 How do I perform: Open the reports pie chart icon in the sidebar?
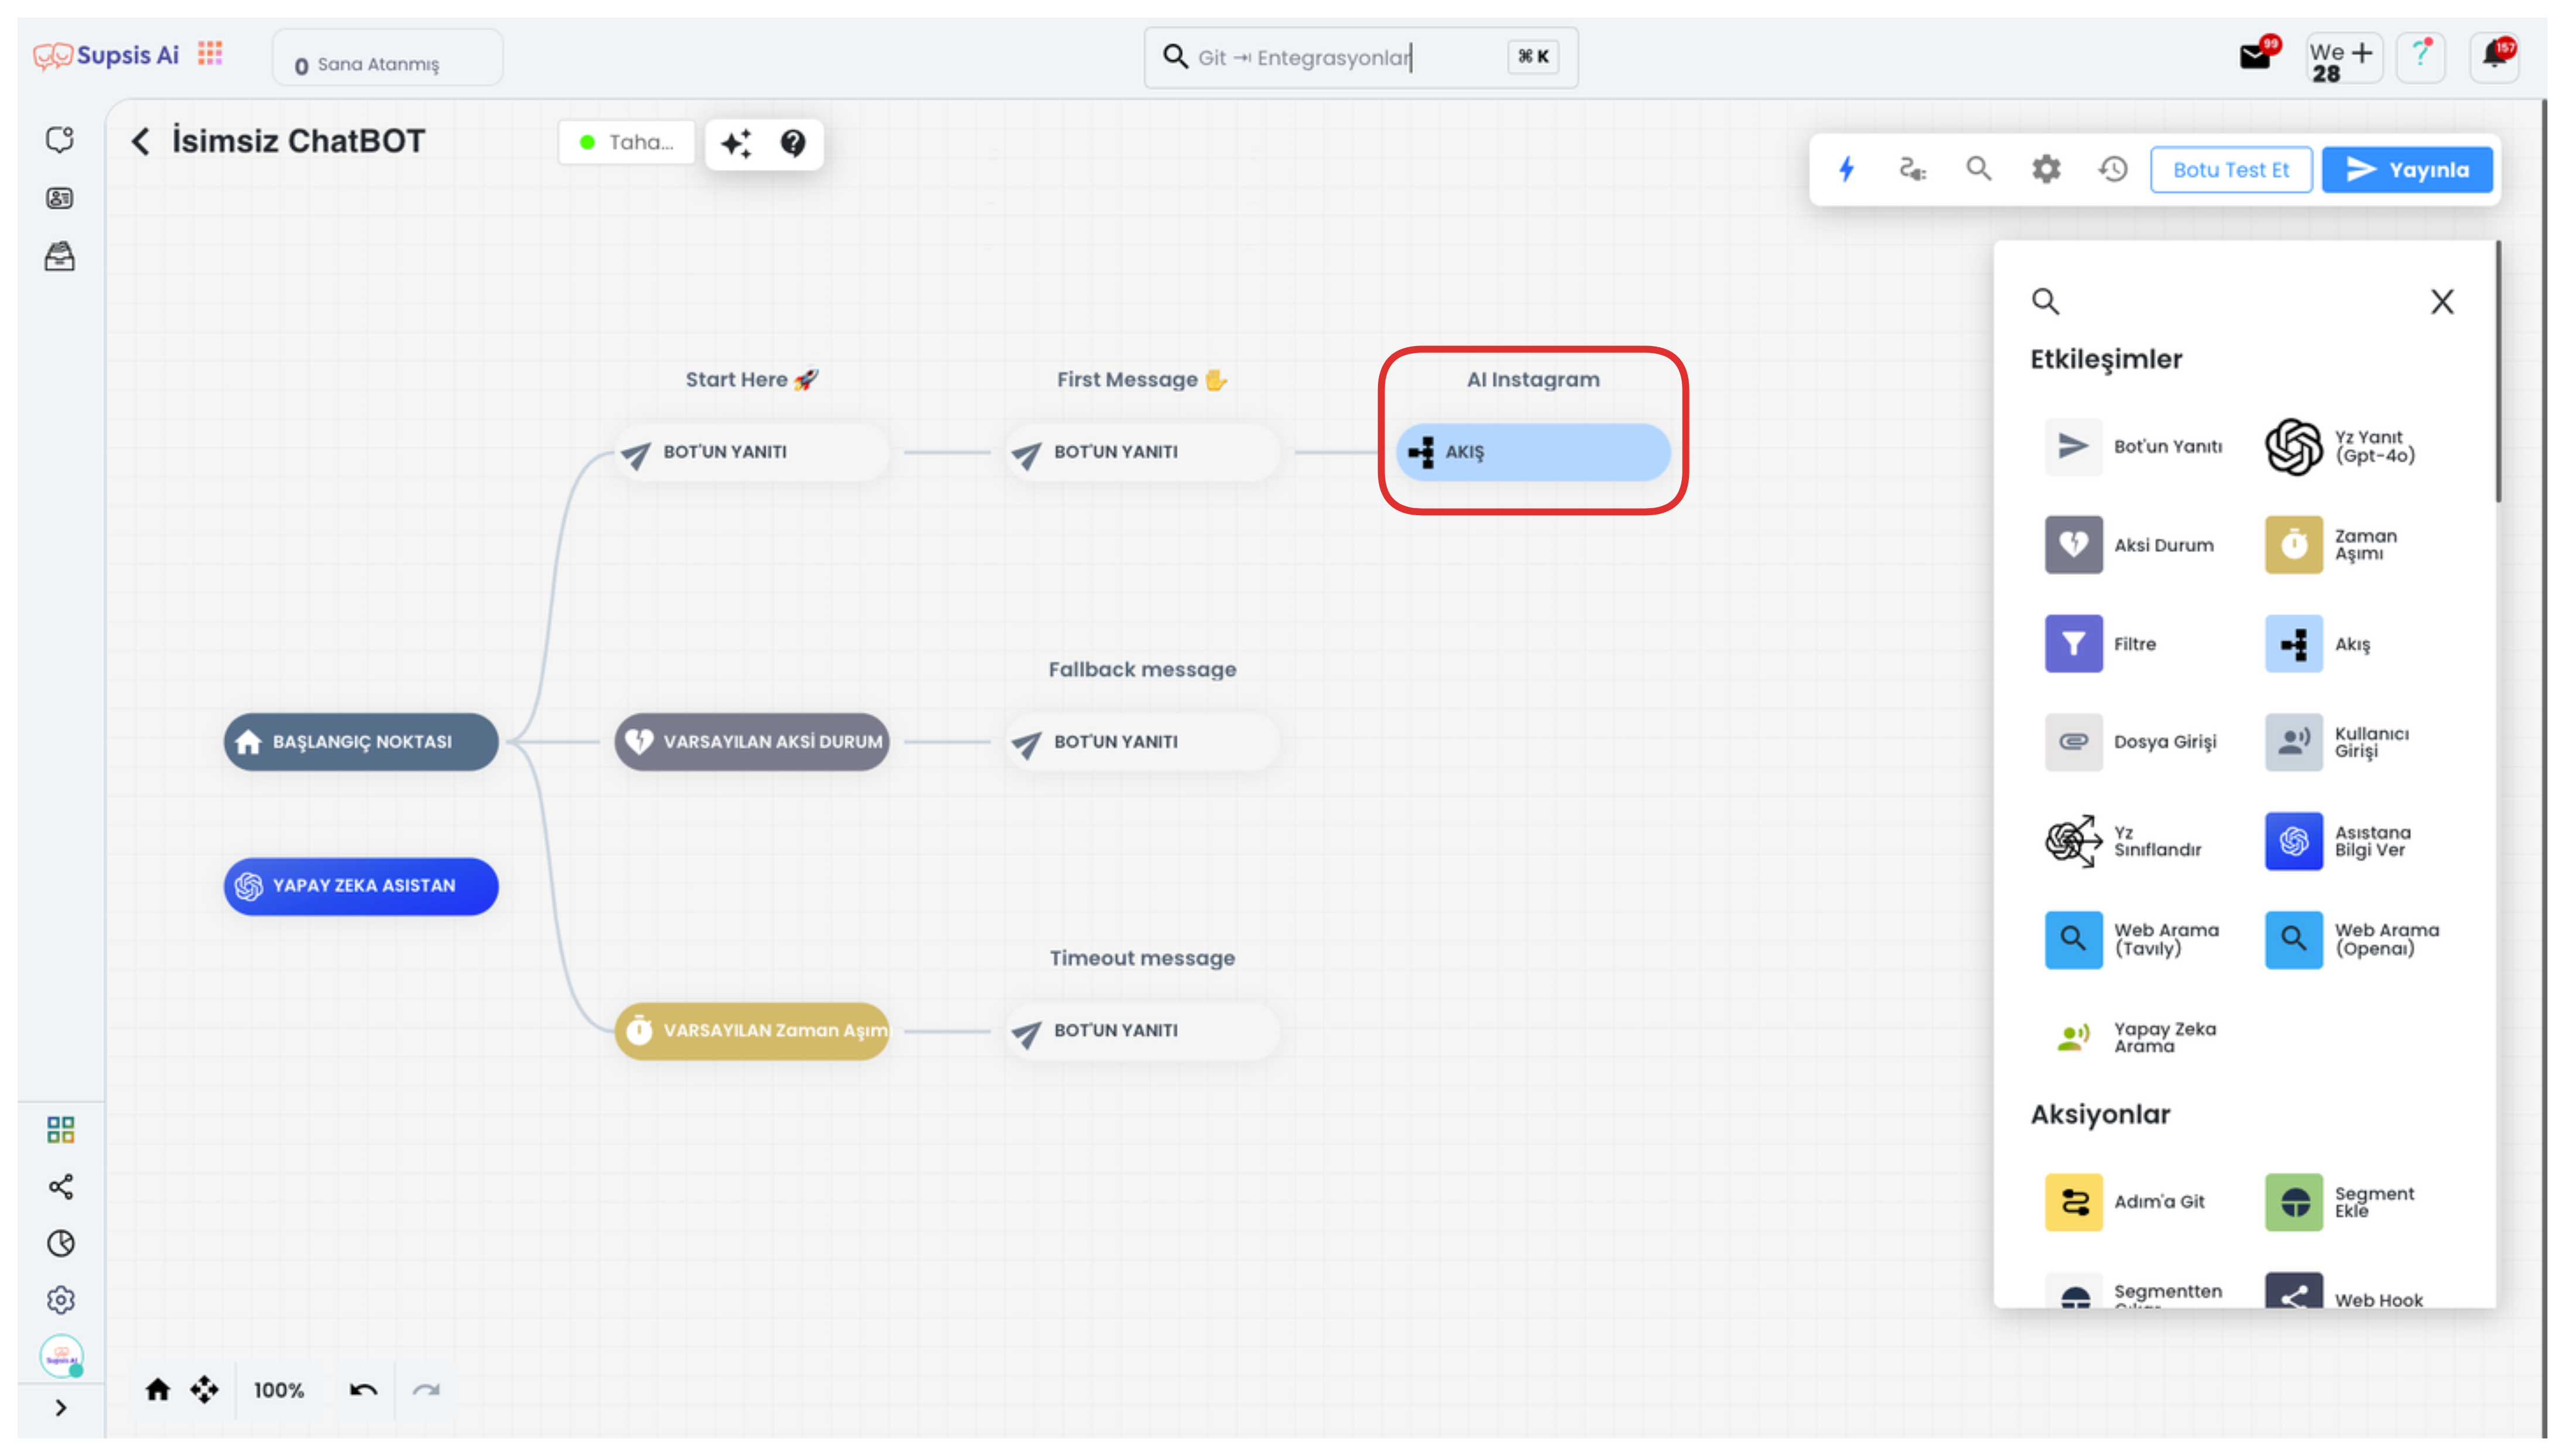[x=61, y=1243]
